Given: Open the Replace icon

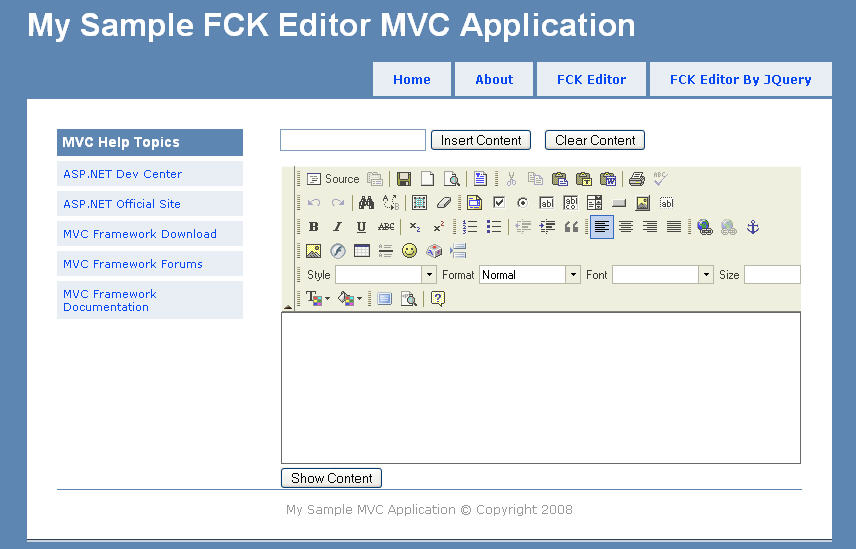Looking at the screenshot, I should (390, 203).
